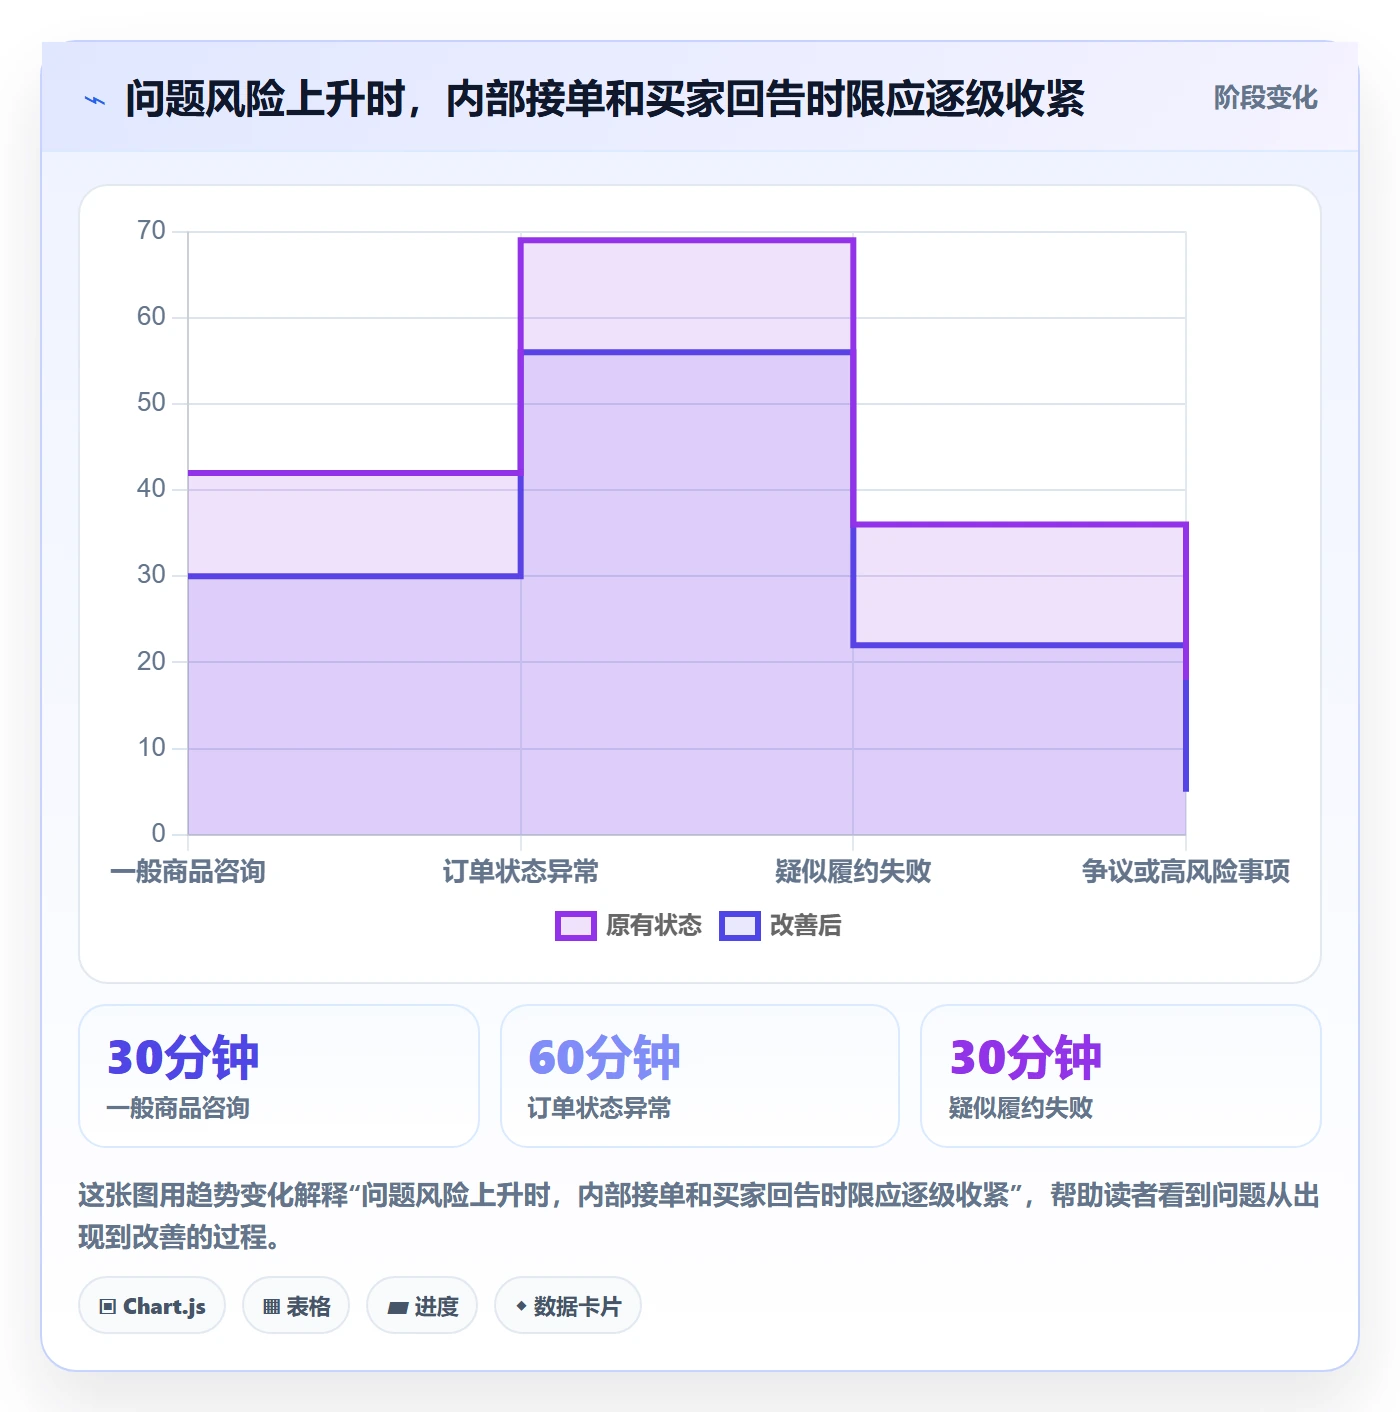Click the 改善后 legend label
Screen dimensions: 1400x1412
tap(806, 926)
